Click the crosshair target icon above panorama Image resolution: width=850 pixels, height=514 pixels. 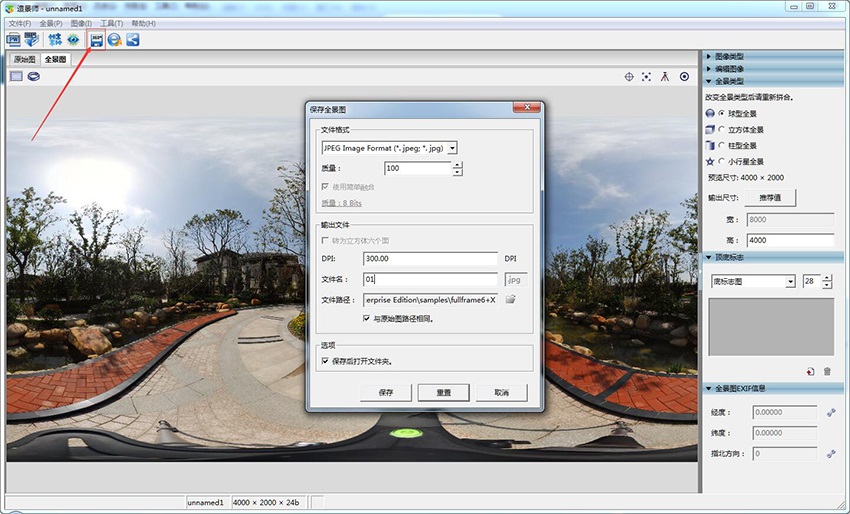pyautogui.click(x=629, y=76)
